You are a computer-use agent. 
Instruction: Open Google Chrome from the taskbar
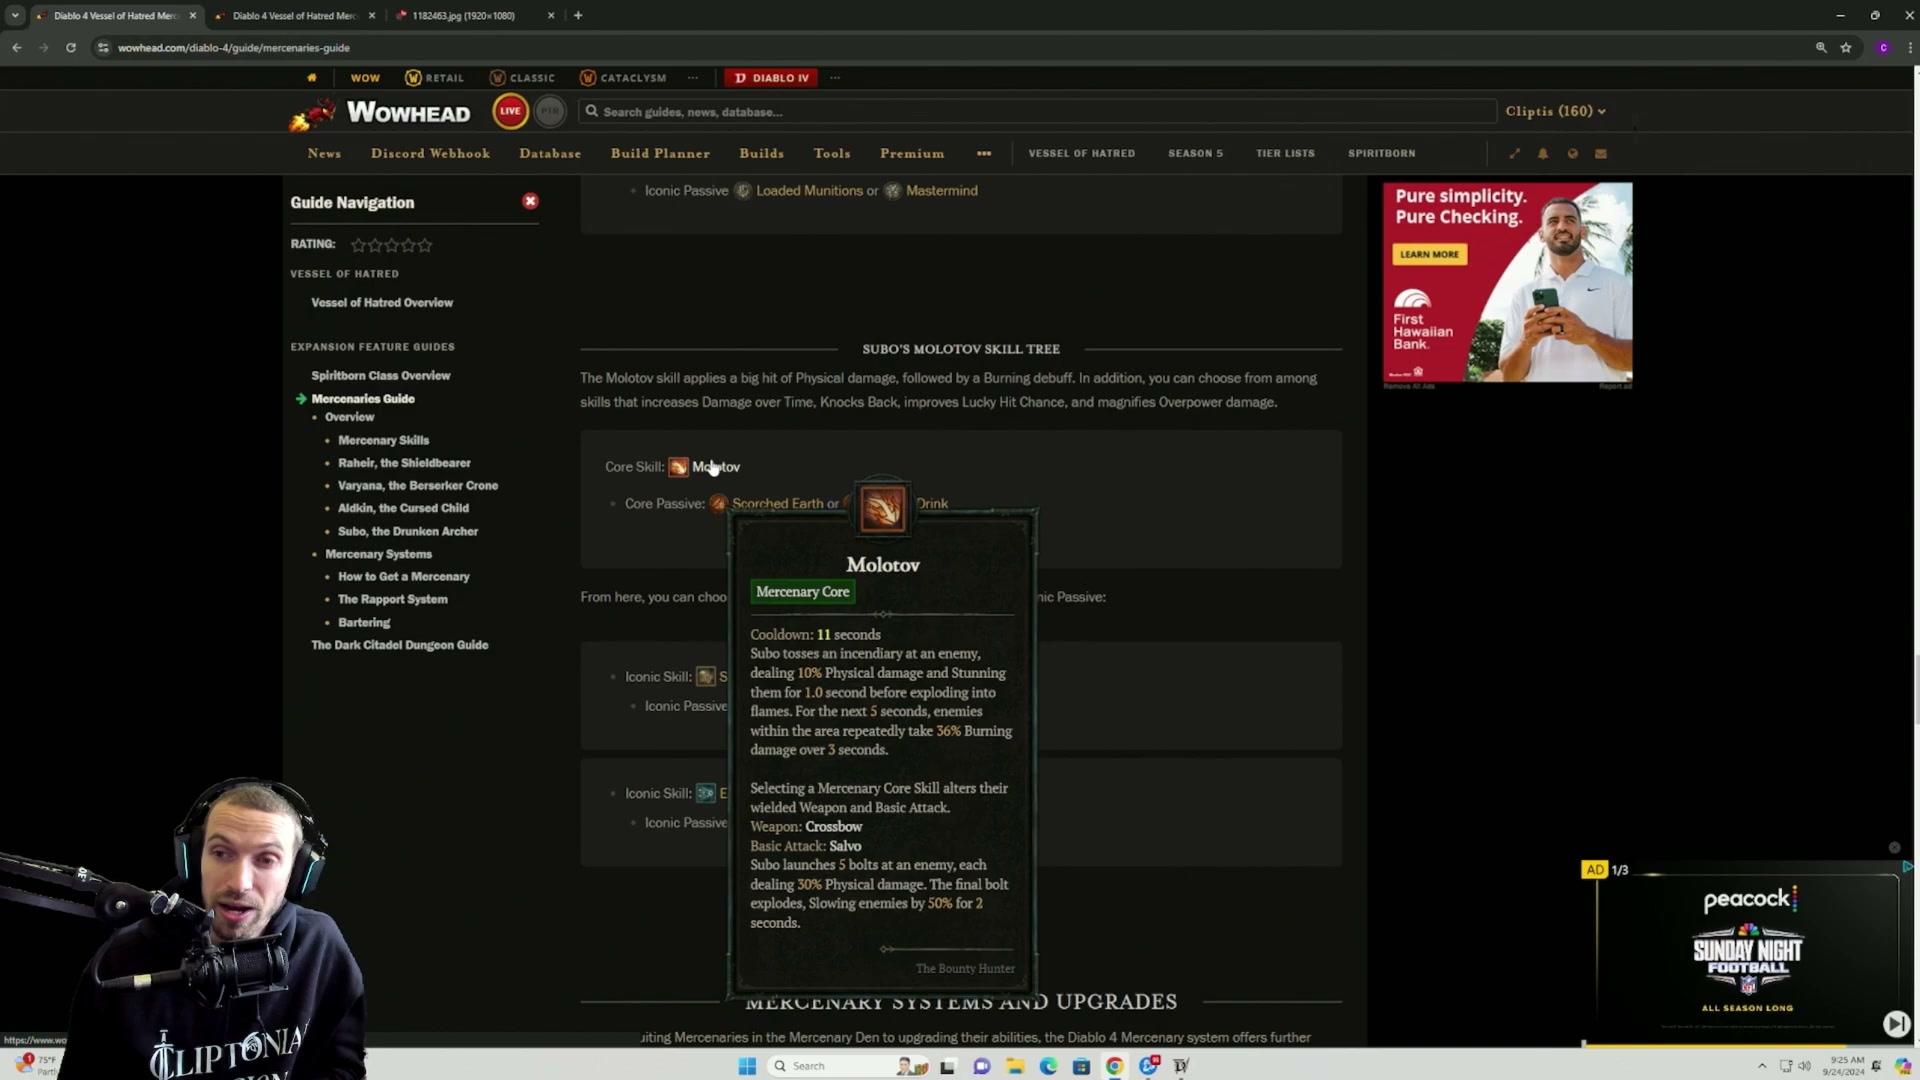tap(1114, 1066)
